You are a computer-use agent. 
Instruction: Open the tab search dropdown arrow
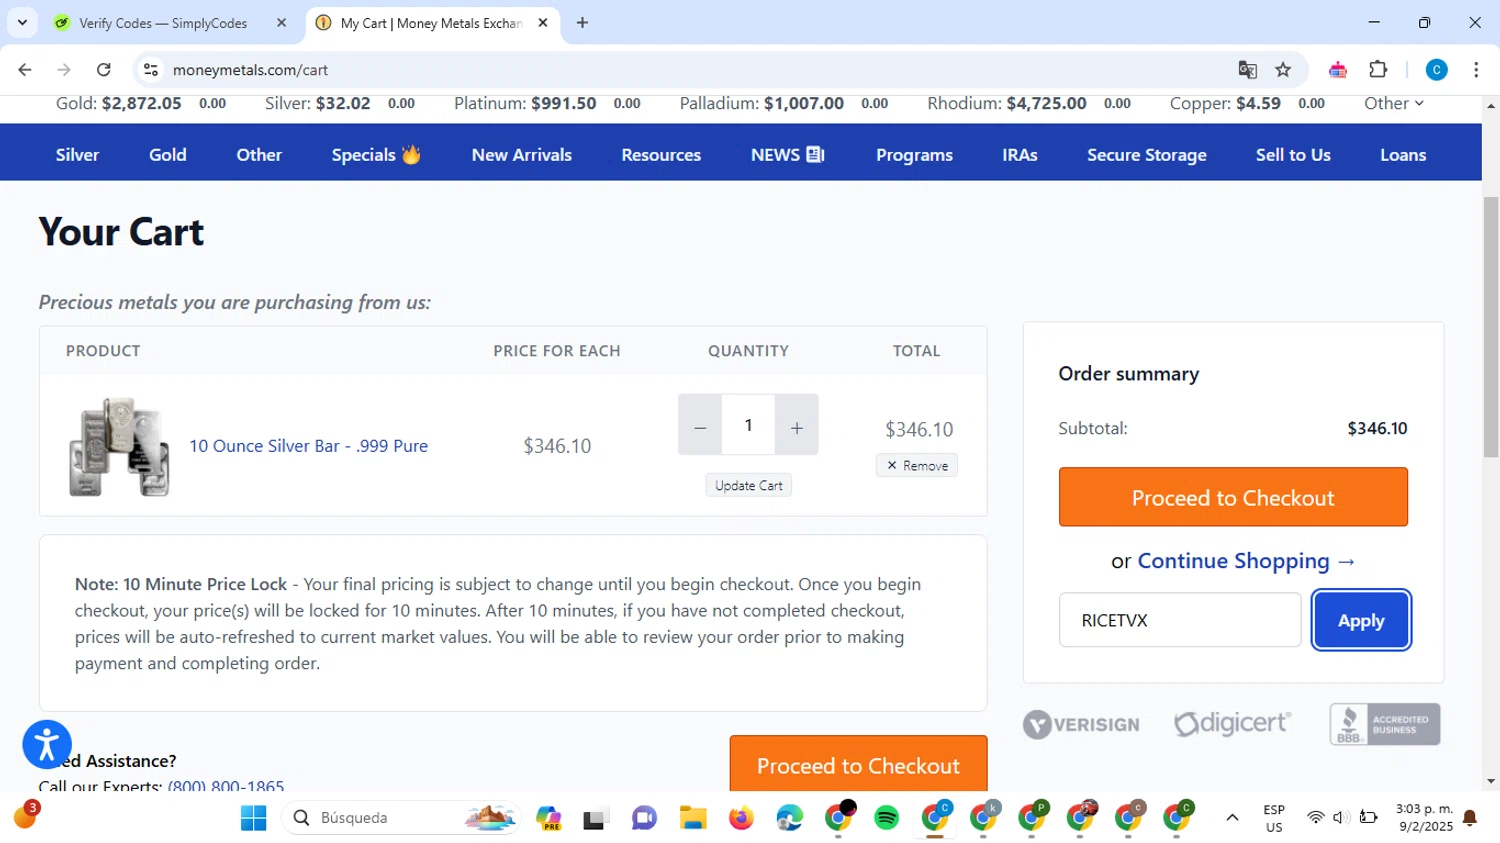pyautogui.click(x=22, y=23)
